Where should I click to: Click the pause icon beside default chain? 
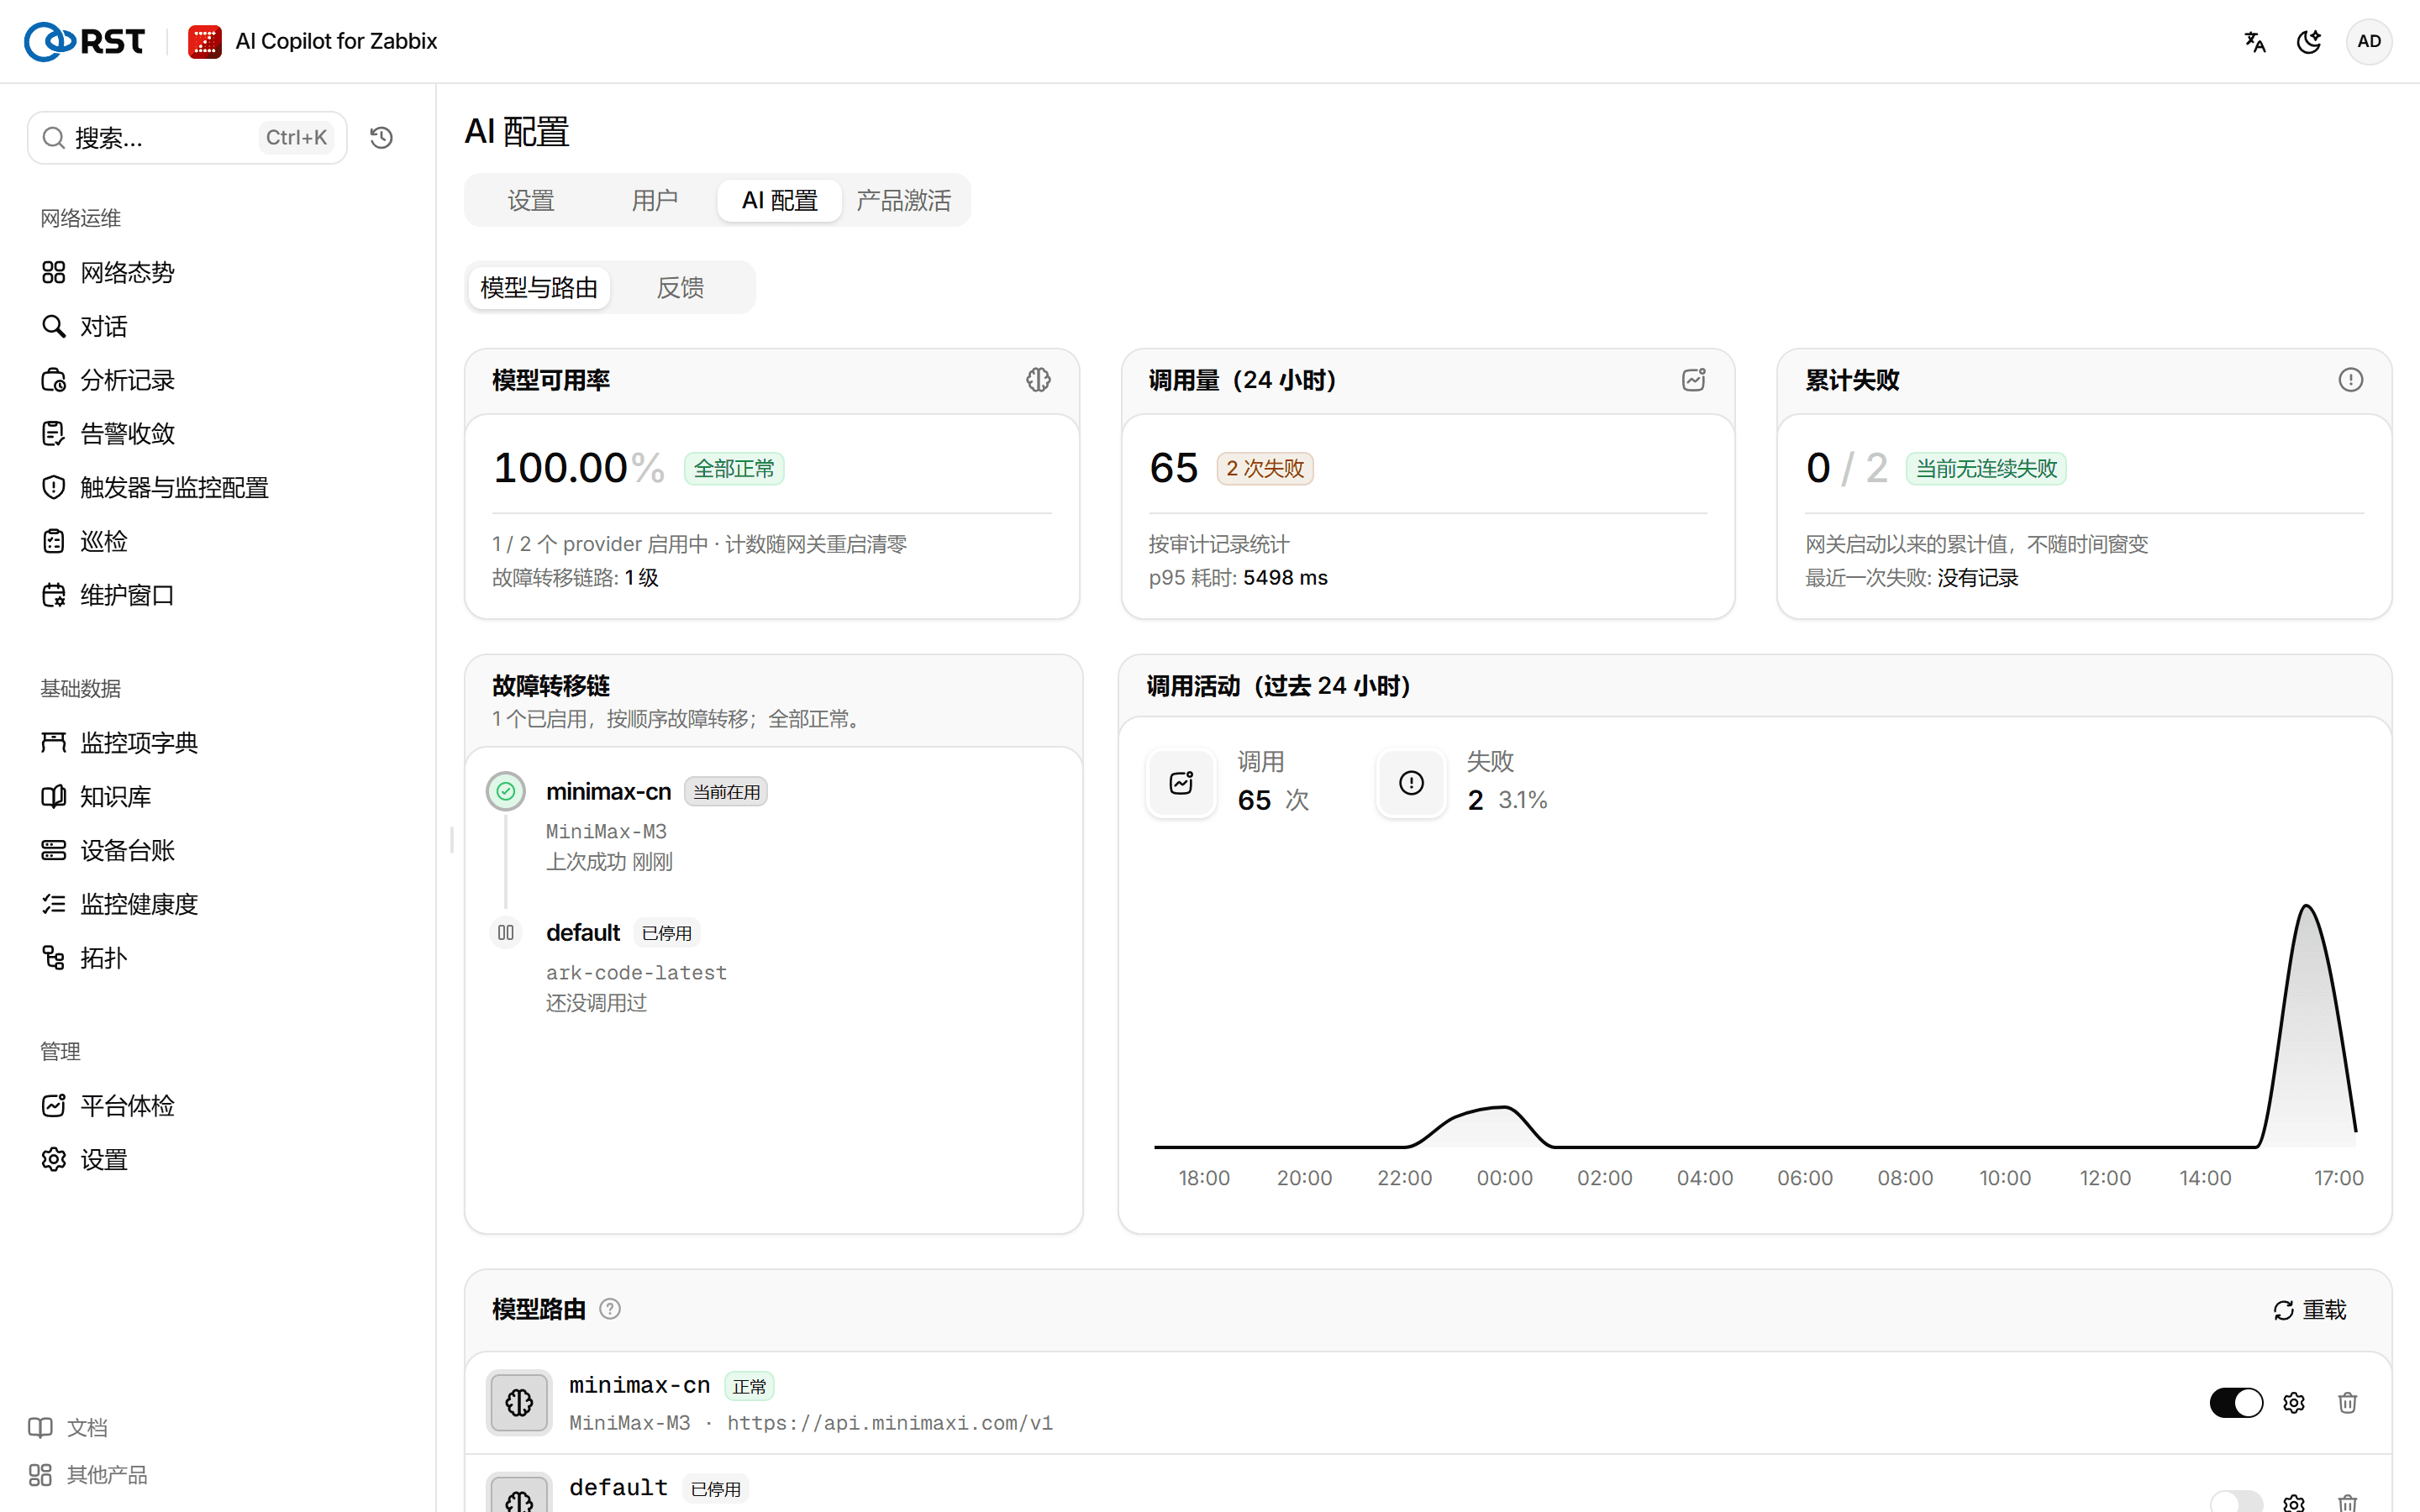coord(506,932)
